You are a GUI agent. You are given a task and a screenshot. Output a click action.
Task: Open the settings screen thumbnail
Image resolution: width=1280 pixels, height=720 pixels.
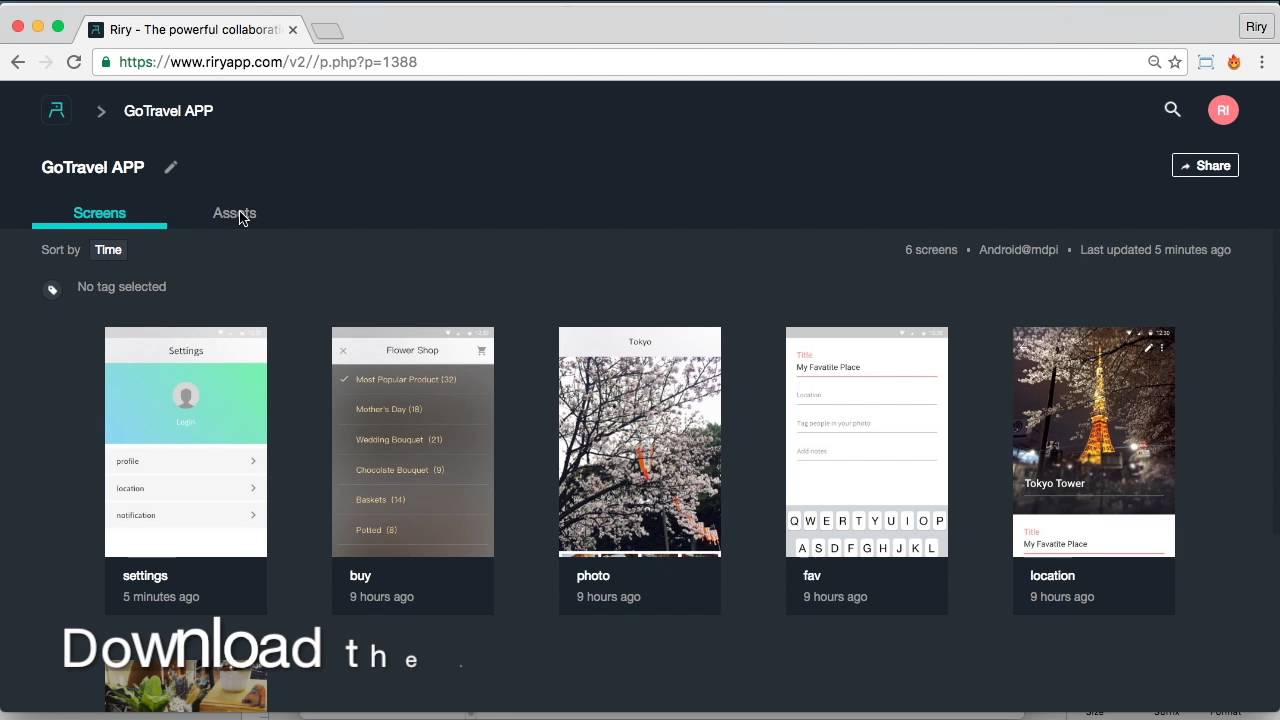(186, 442)
